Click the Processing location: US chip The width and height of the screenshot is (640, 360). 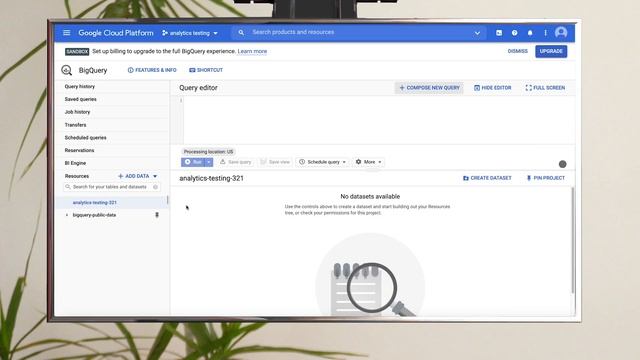[x=208, y=151]
